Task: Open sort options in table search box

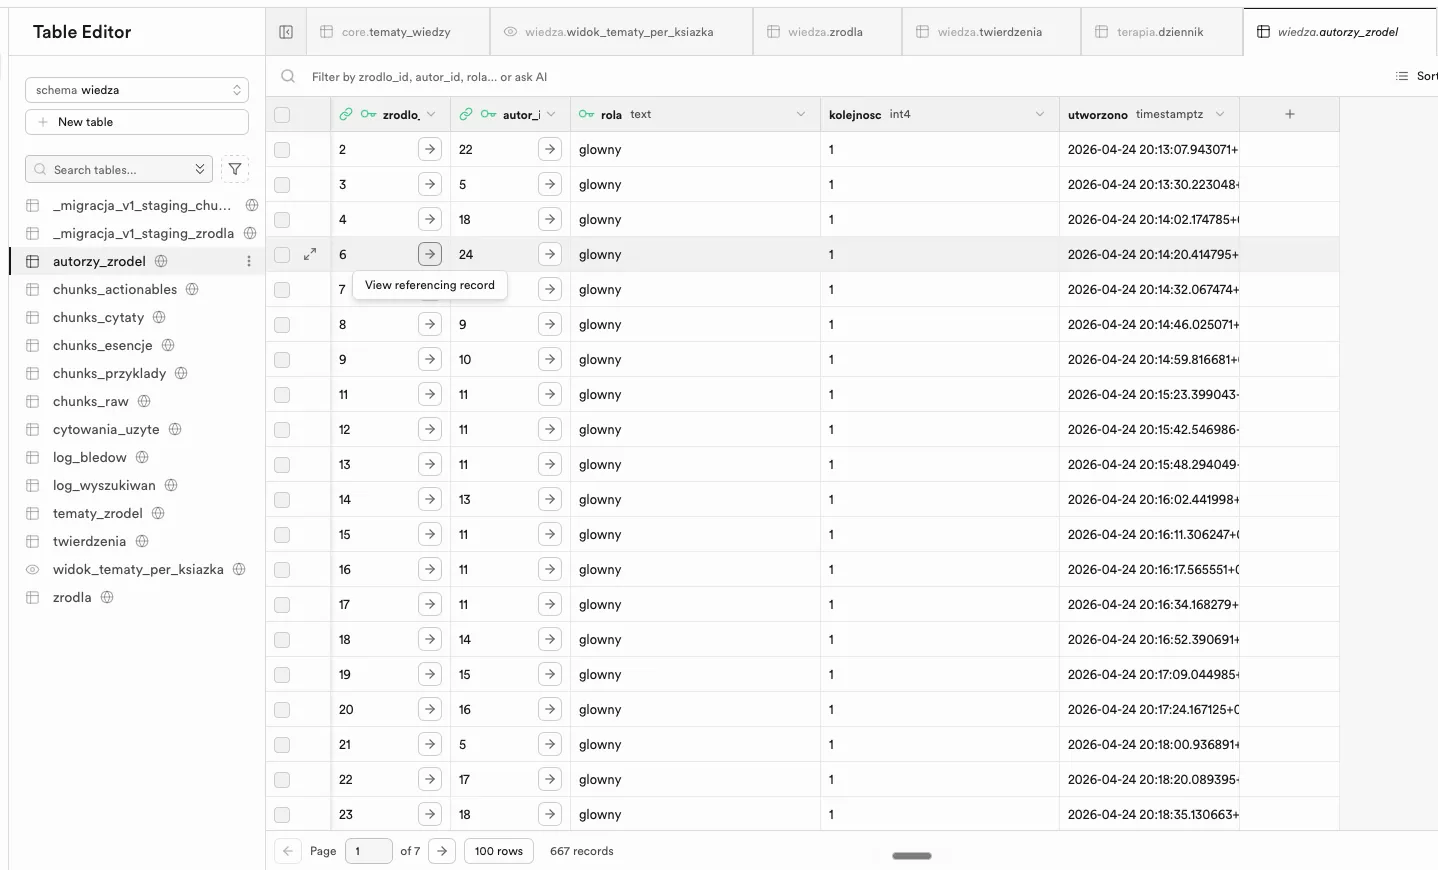Action: pyautogui.click(x=200, y=170)
